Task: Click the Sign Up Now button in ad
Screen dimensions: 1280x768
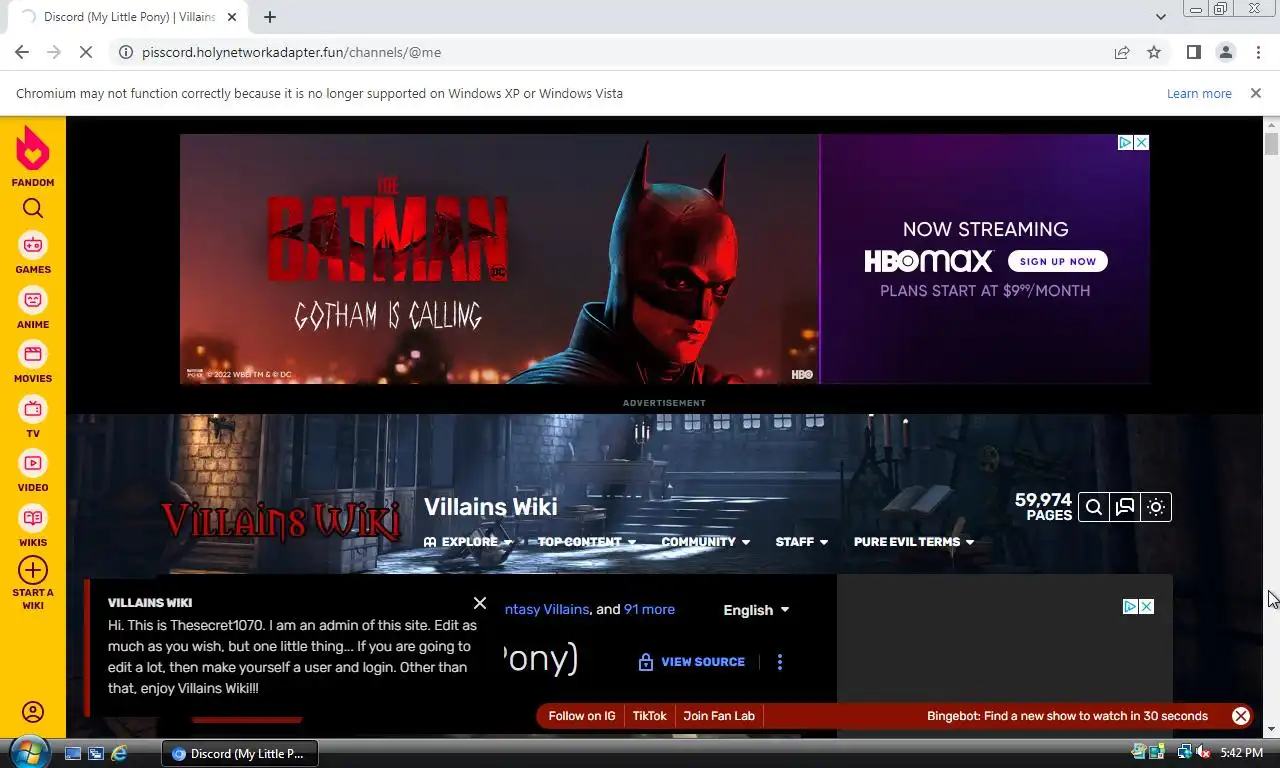Action: (1058, 261)
